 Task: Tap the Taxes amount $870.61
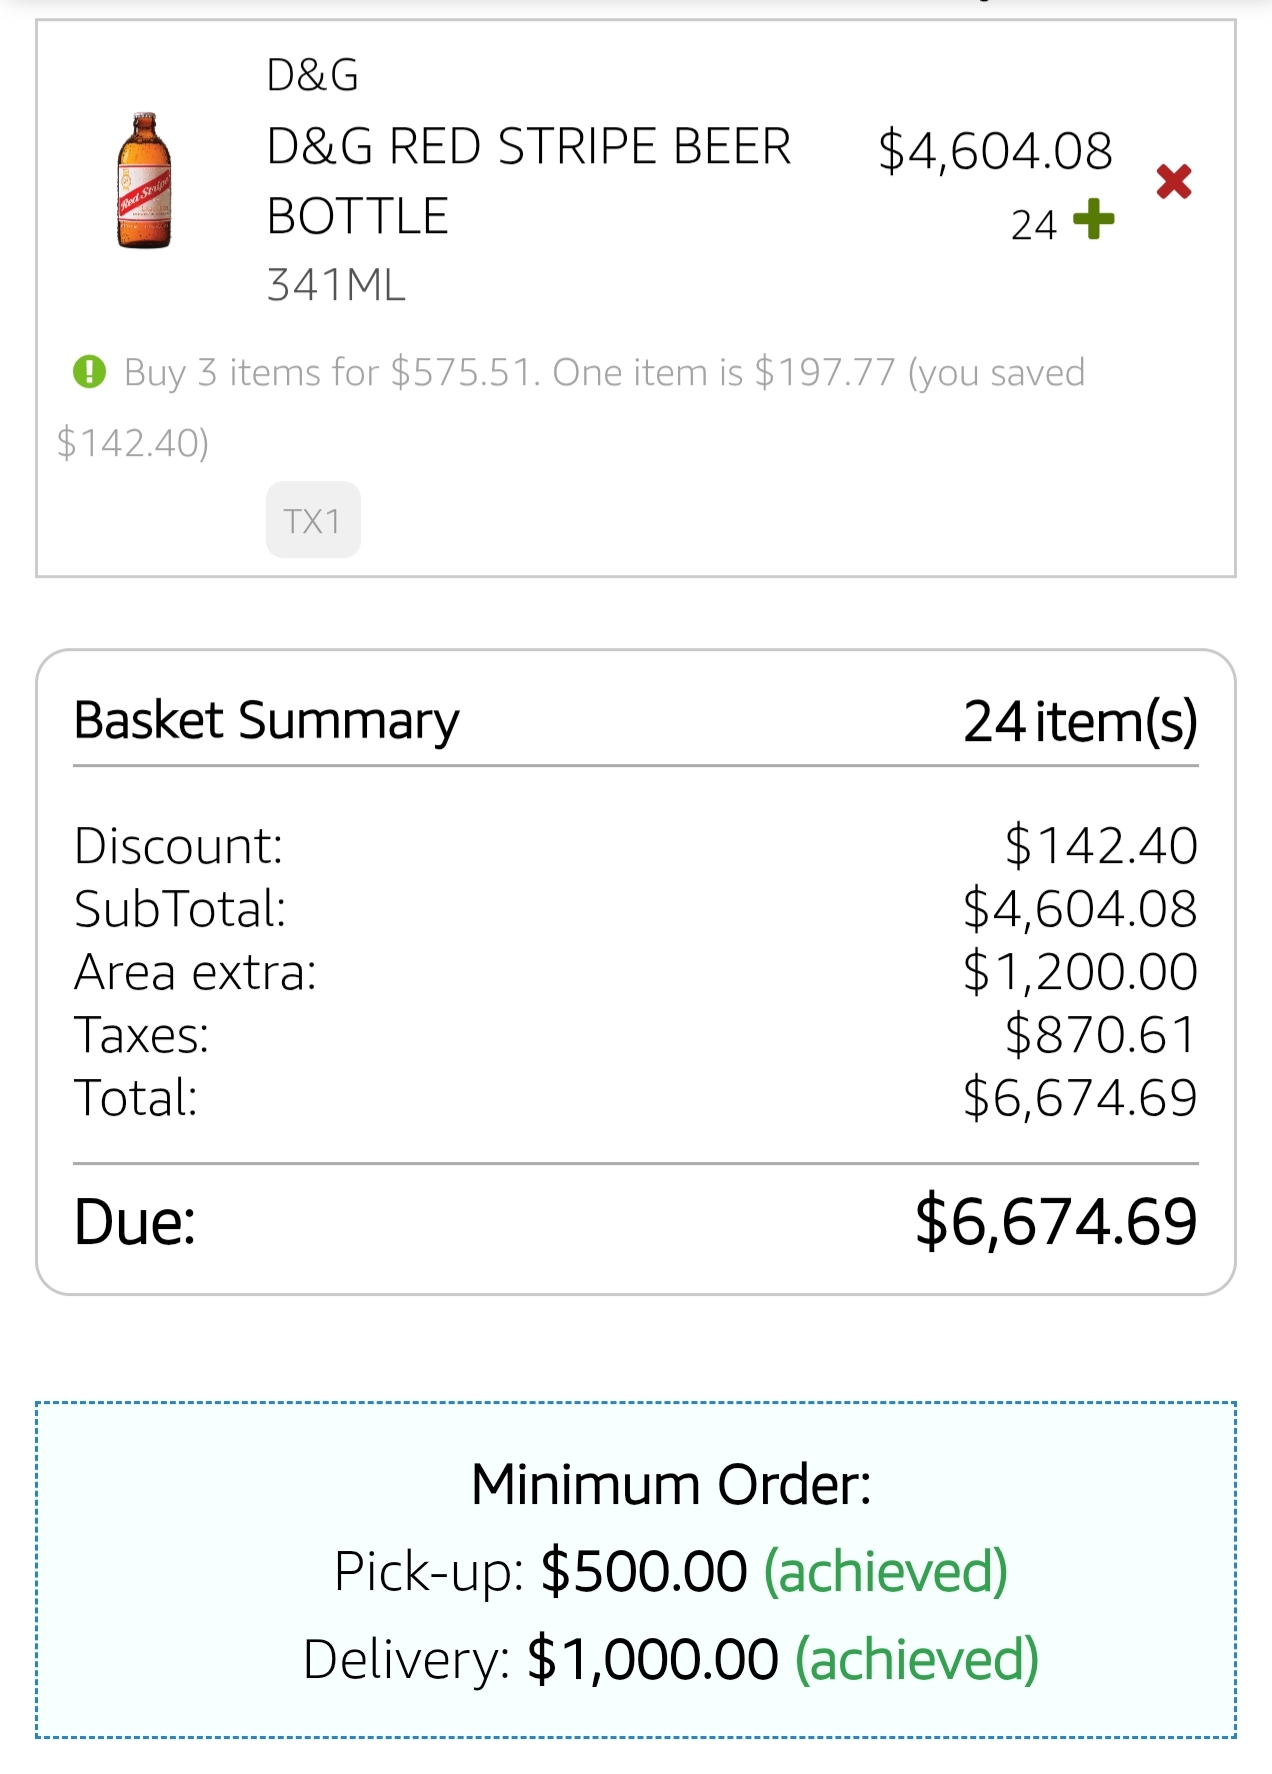coord(1100,1035)
